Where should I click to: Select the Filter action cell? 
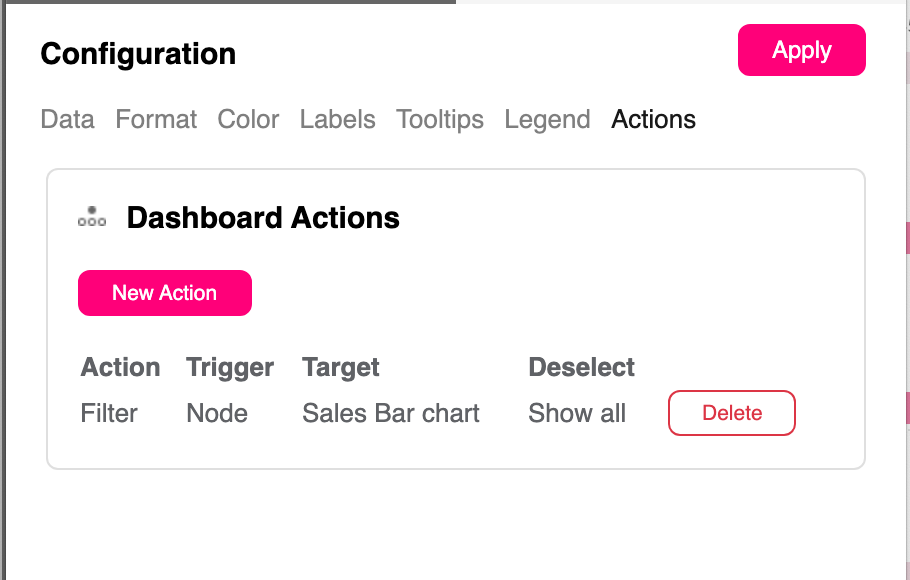[x=109, y=413]
